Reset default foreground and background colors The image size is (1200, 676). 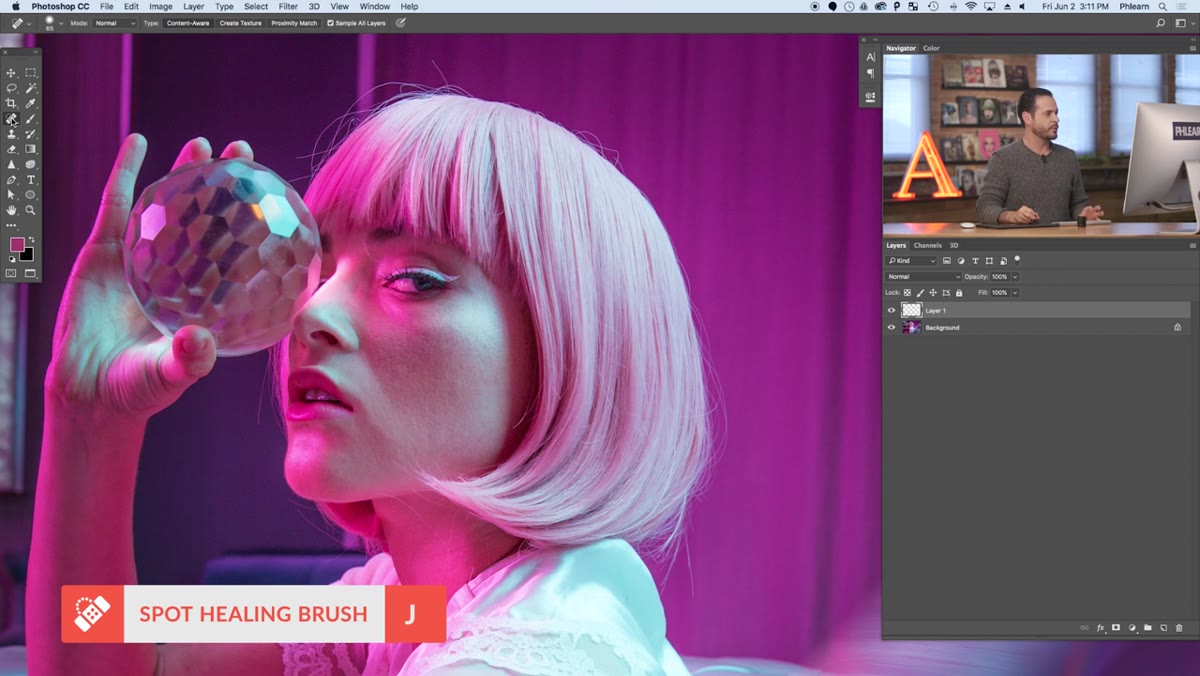click(11, 259)
